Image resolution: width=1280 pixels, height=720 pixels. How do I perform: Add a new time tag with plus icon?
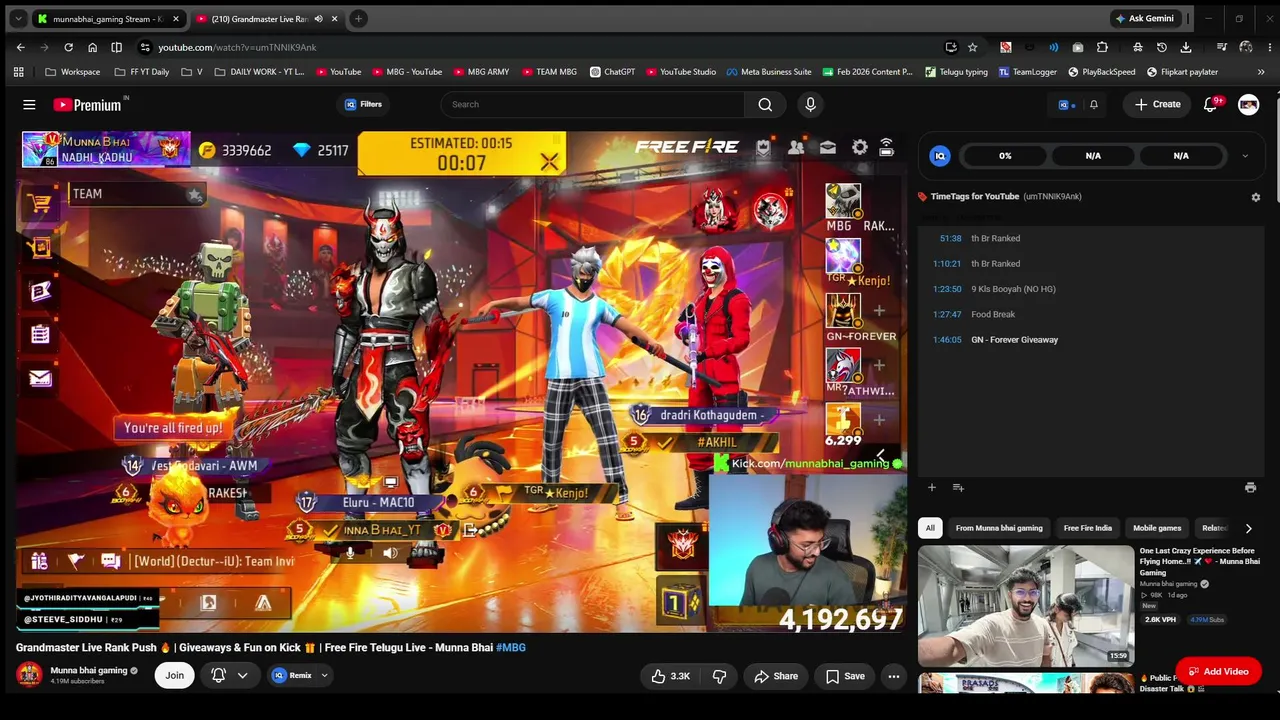tap(931, 487)
